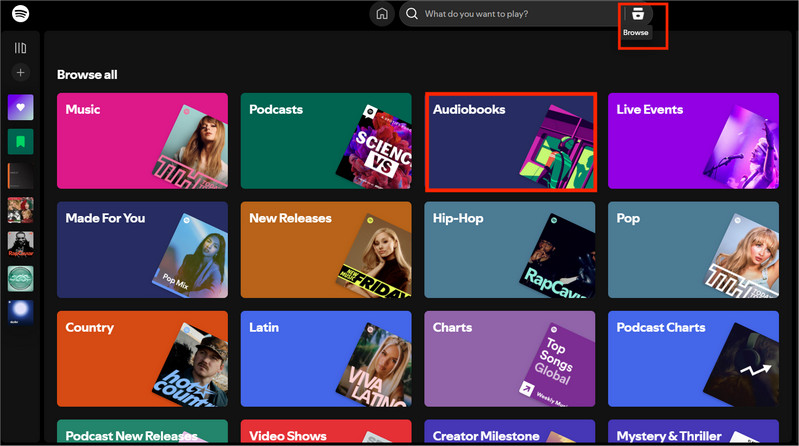This screenshot has width=799, height=446.
Task: Open the glowing orb playlist in sidebar
Action: point(20,312)
